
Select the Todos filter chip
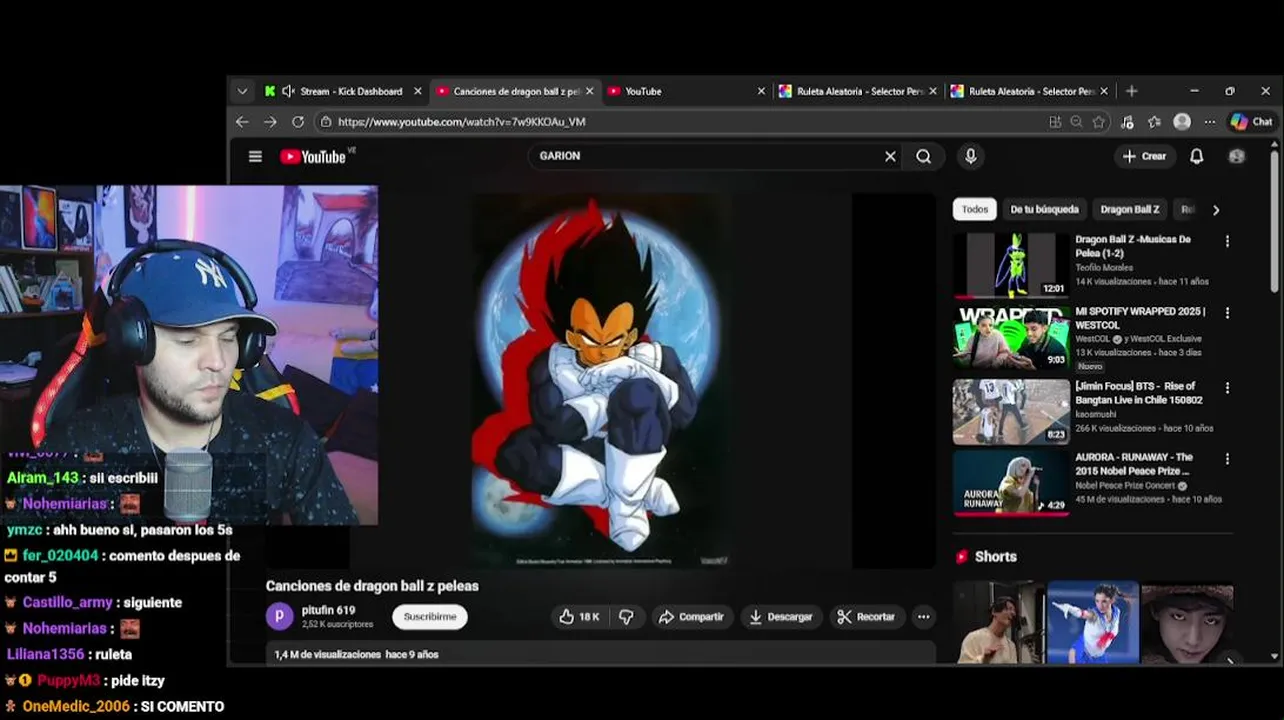pyautogui.click(x=975, y=209)
